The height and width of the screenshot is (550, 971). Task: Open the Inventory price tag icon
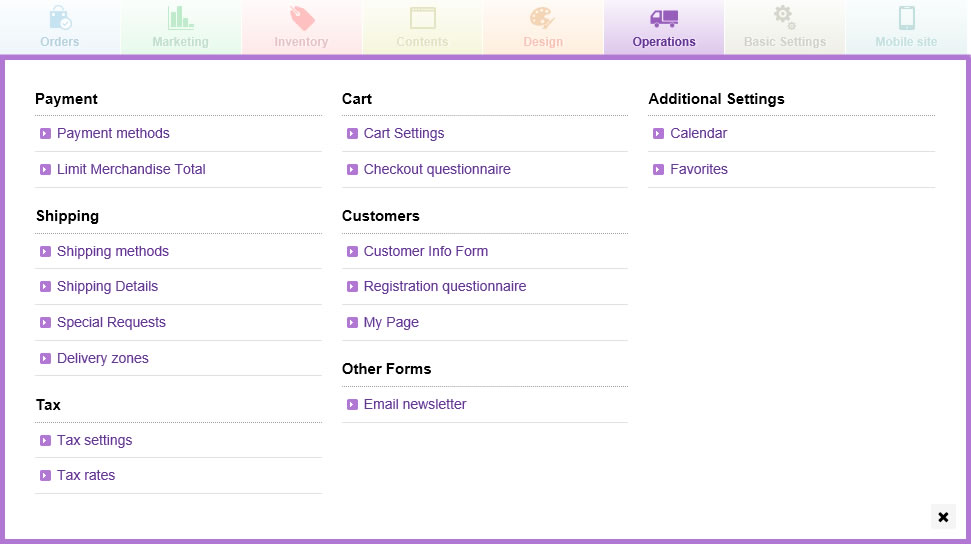(x=302, y=18)
